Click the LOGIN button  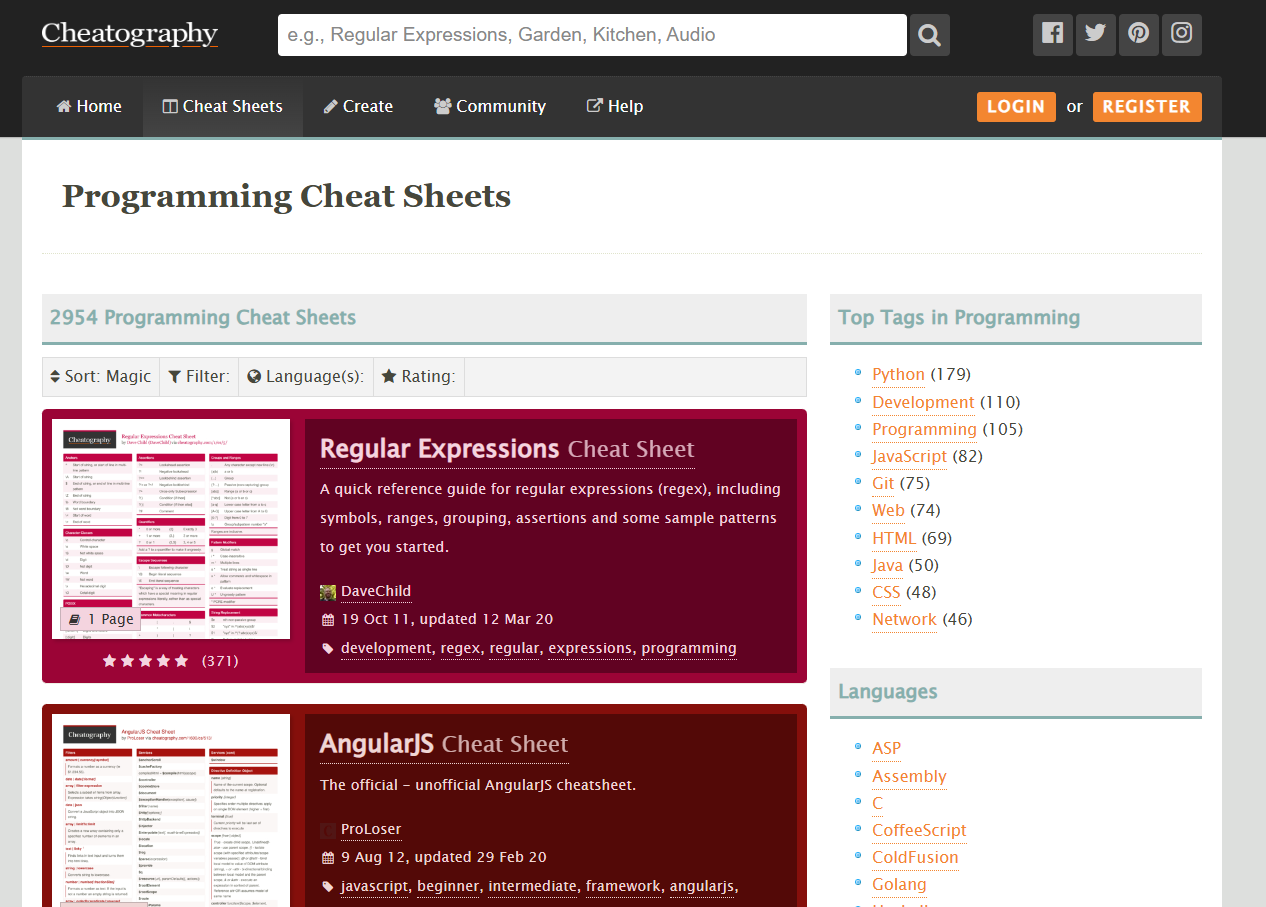(x=1016, y=107)
